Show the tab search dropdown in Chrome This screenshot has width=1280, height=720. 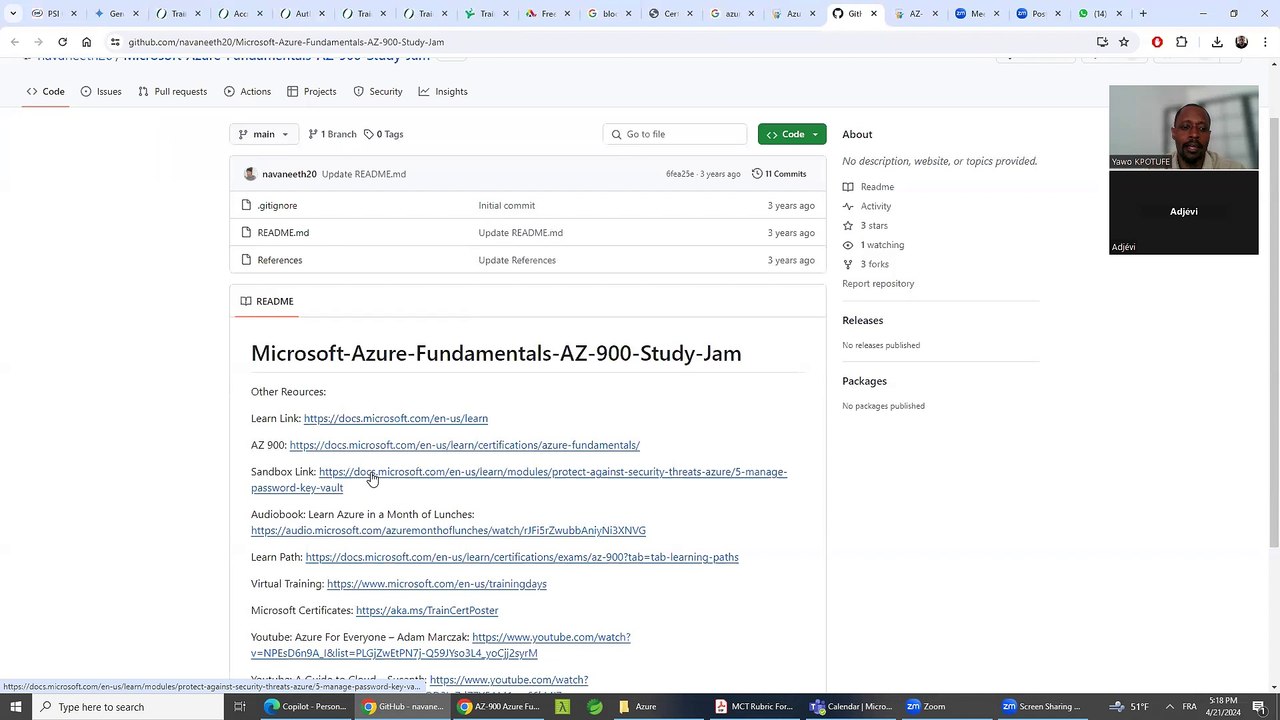[x=14, y=14]
